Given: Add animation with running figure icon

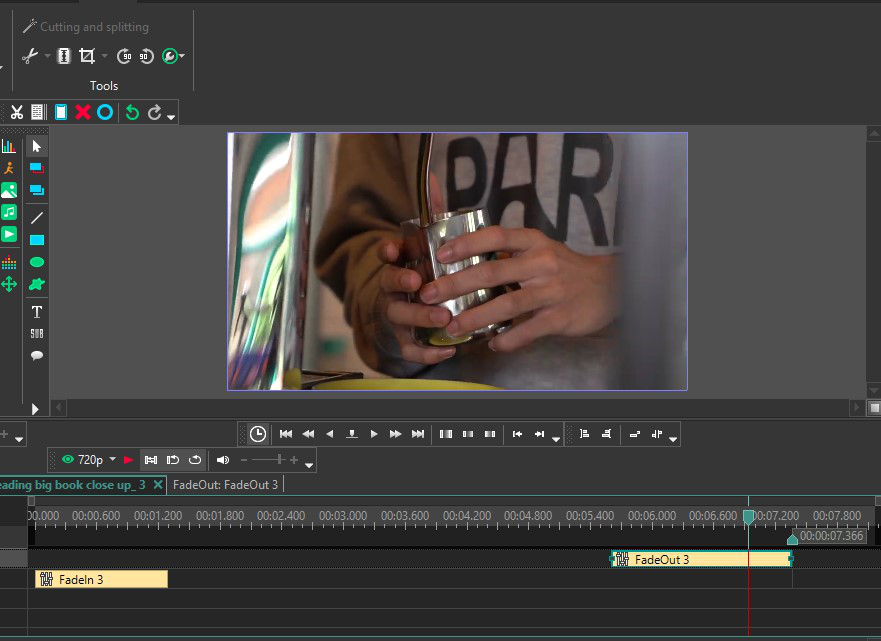Looking at the screenshot, I should tap(9, 168).
